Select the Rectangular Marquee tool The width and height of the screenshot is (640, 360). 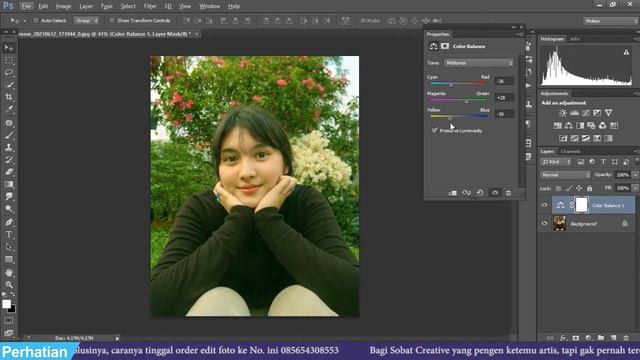[x=9, y=60]
